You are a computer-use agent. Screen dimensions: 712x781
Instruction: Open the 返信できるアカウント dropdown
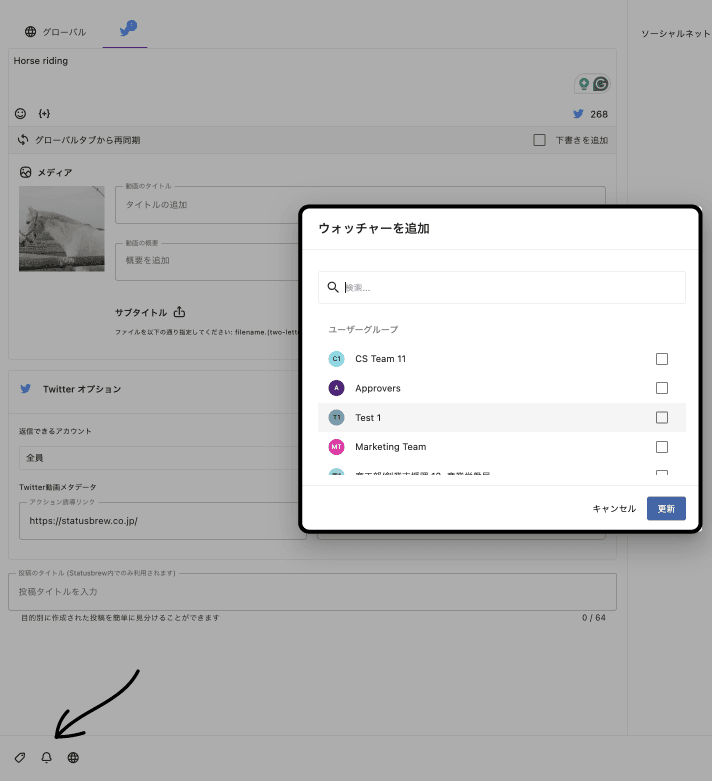(160, 458)
